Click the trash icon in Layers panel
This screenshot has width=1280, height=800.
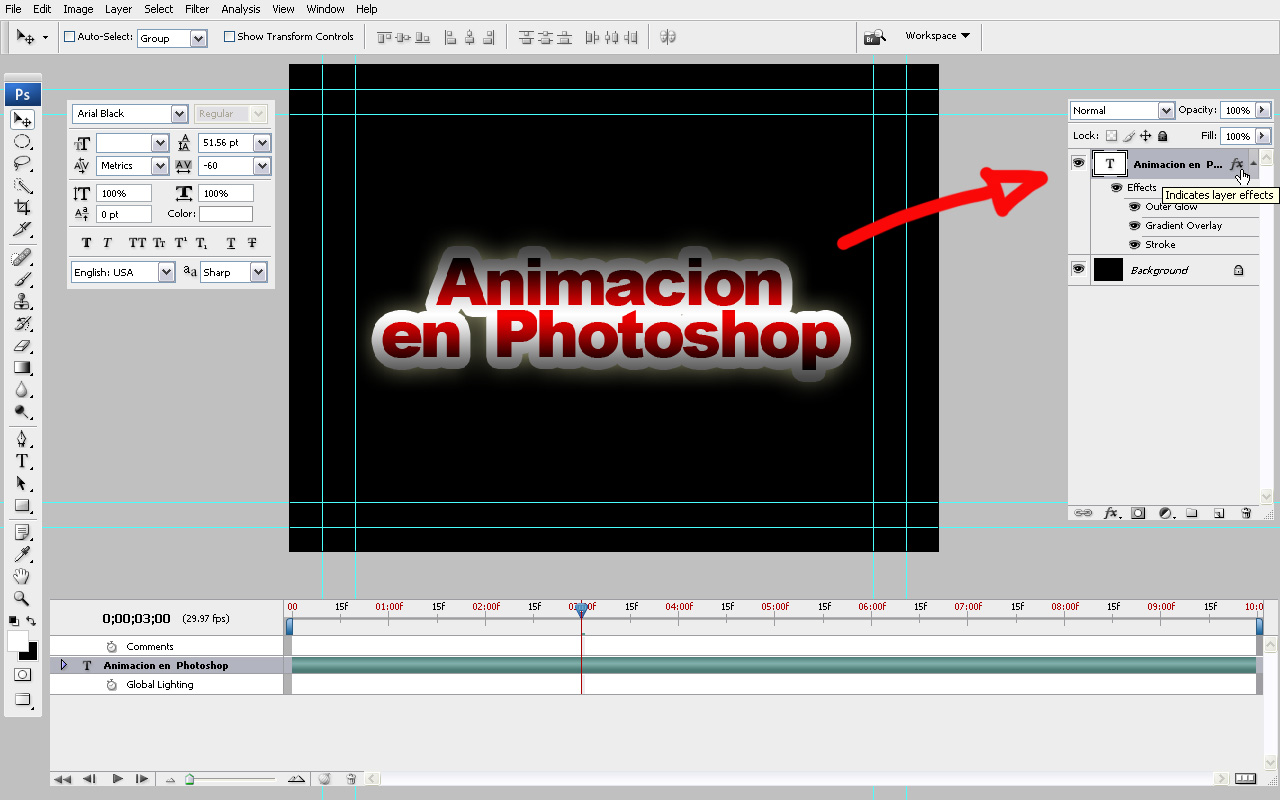[x=1246, y=513]
